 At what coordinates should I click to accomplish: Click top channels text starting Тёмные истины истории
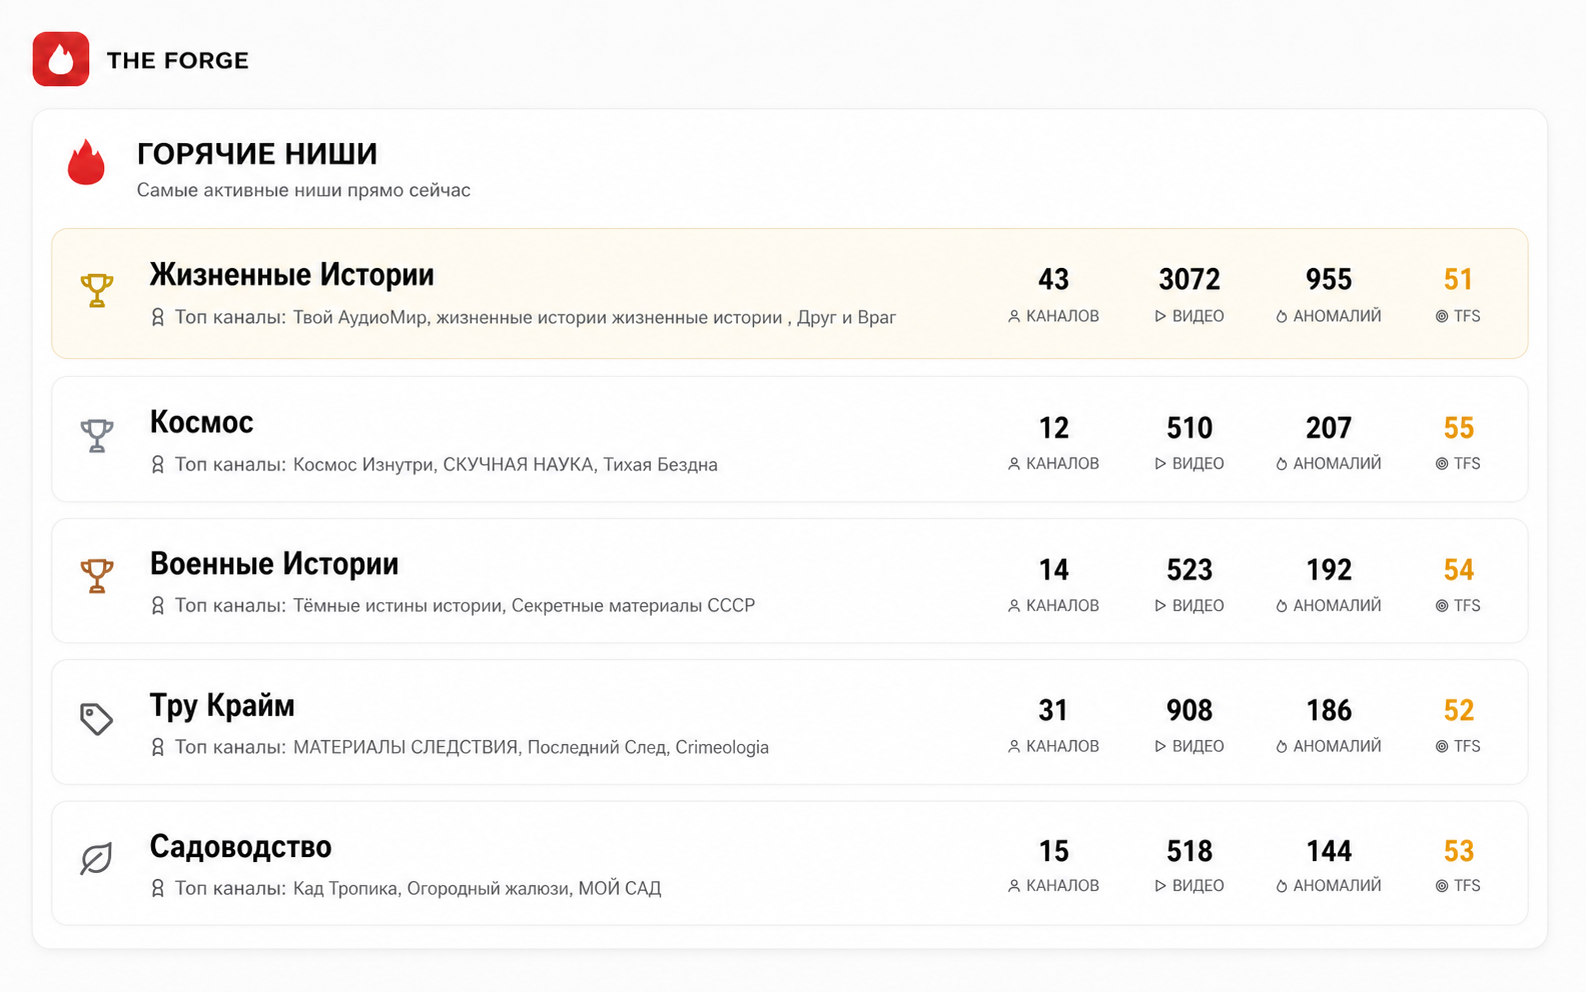(x=524, y=605)
